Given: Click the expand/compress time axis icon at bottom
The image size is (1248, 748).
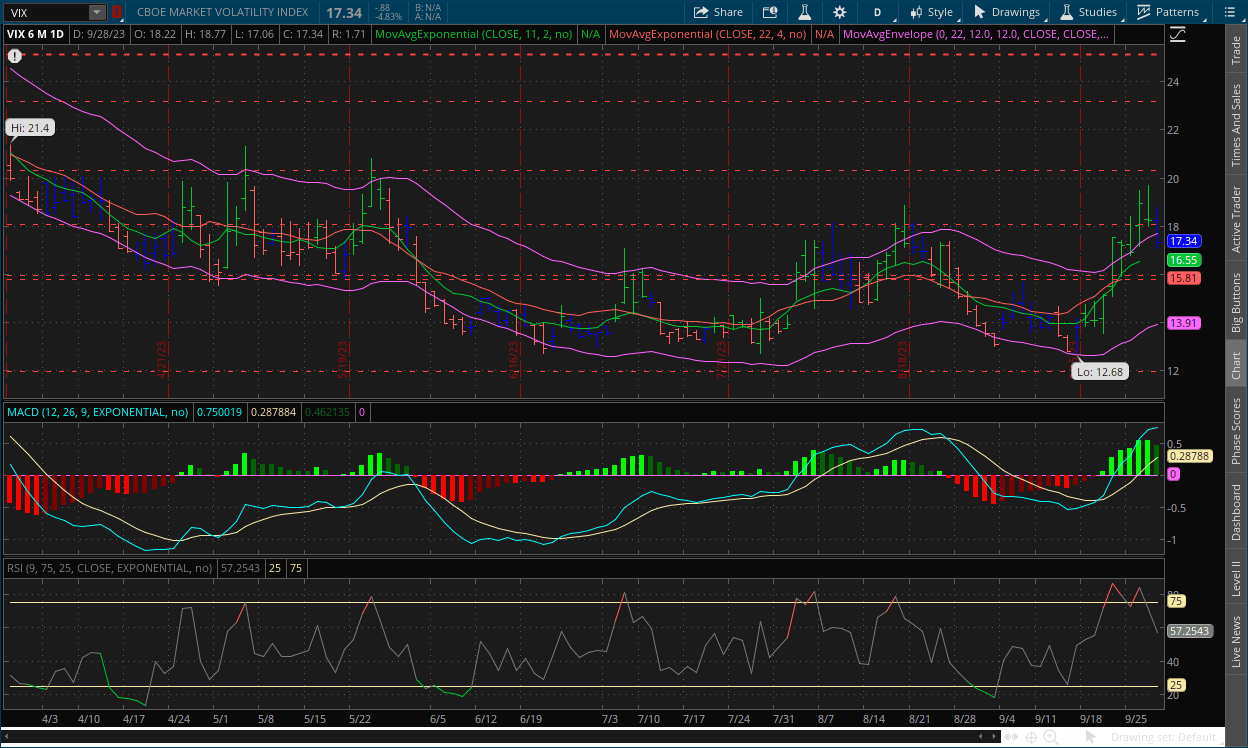Looking at the screenshot, I should click(x=1011, y=737).
